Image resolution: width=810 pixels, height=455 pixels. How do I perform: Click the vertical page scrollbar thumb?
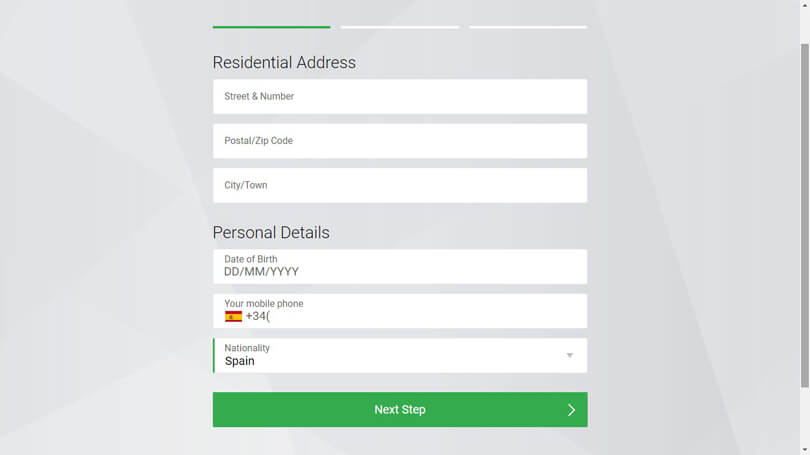click(805, 215)
